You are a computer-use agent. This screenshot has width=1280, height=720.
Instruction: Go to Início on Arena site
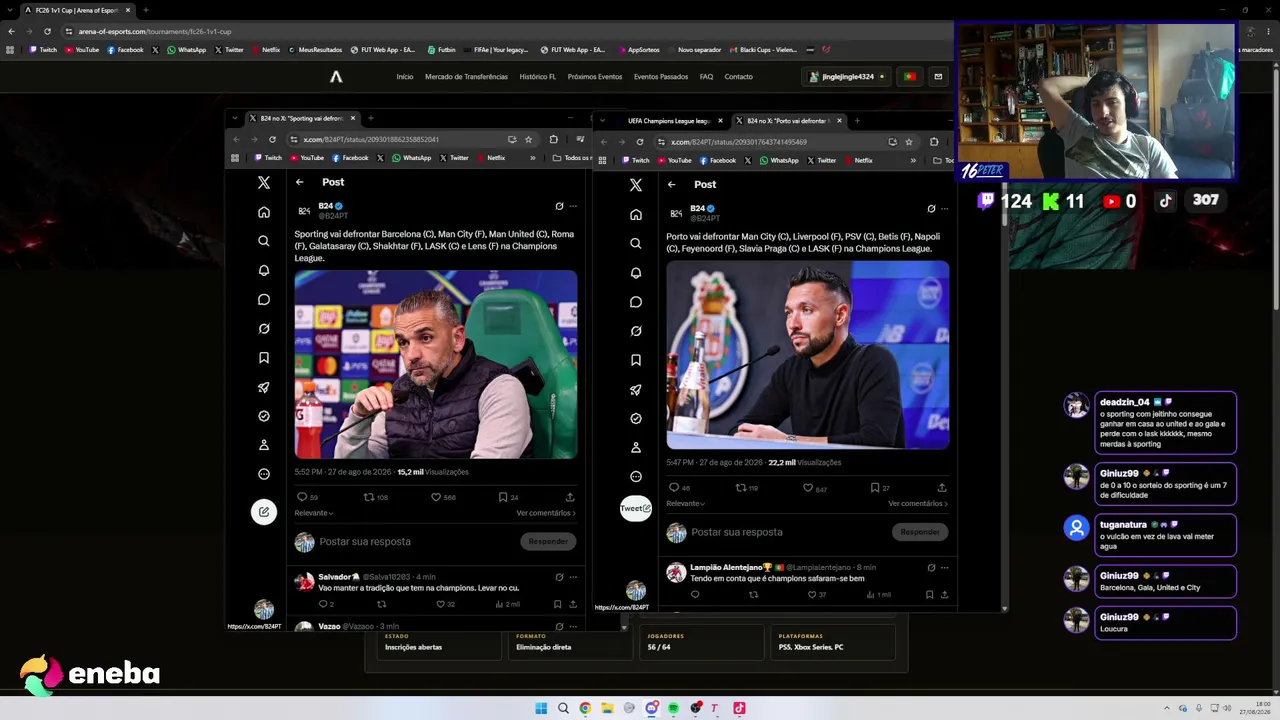point(404,77)
